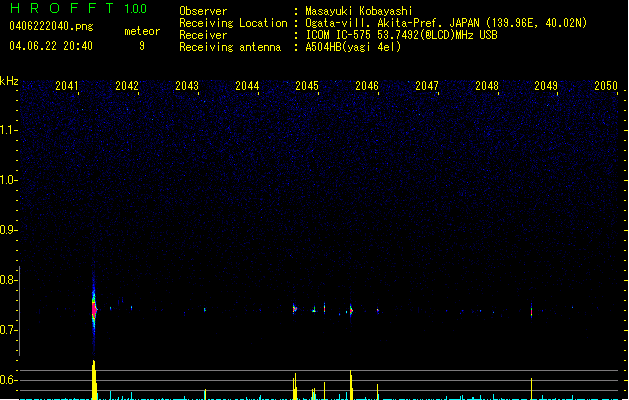The width and height of the screenshot is (629, 400).
Task: Click the small echo spot after 2043
Action: coord(205,310)
